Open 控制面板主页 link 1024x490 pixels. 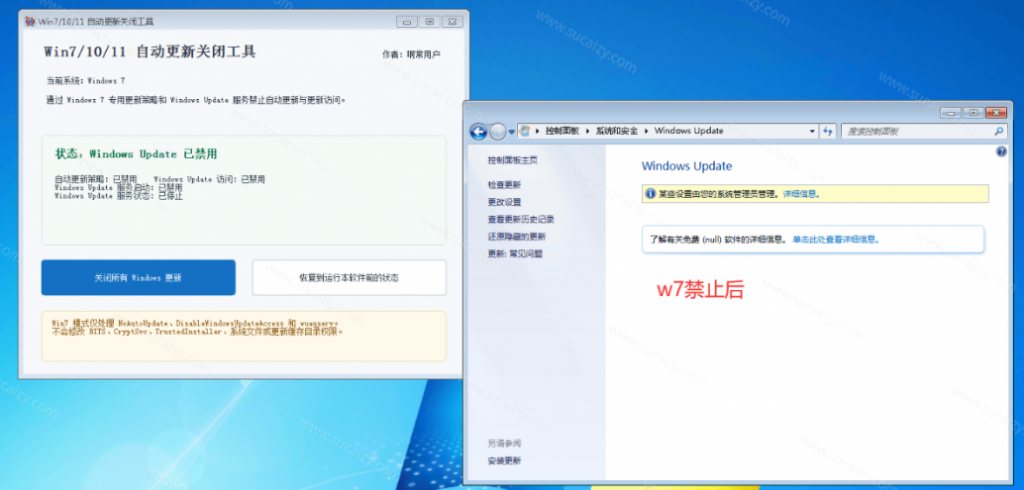(x=513, y=160)
